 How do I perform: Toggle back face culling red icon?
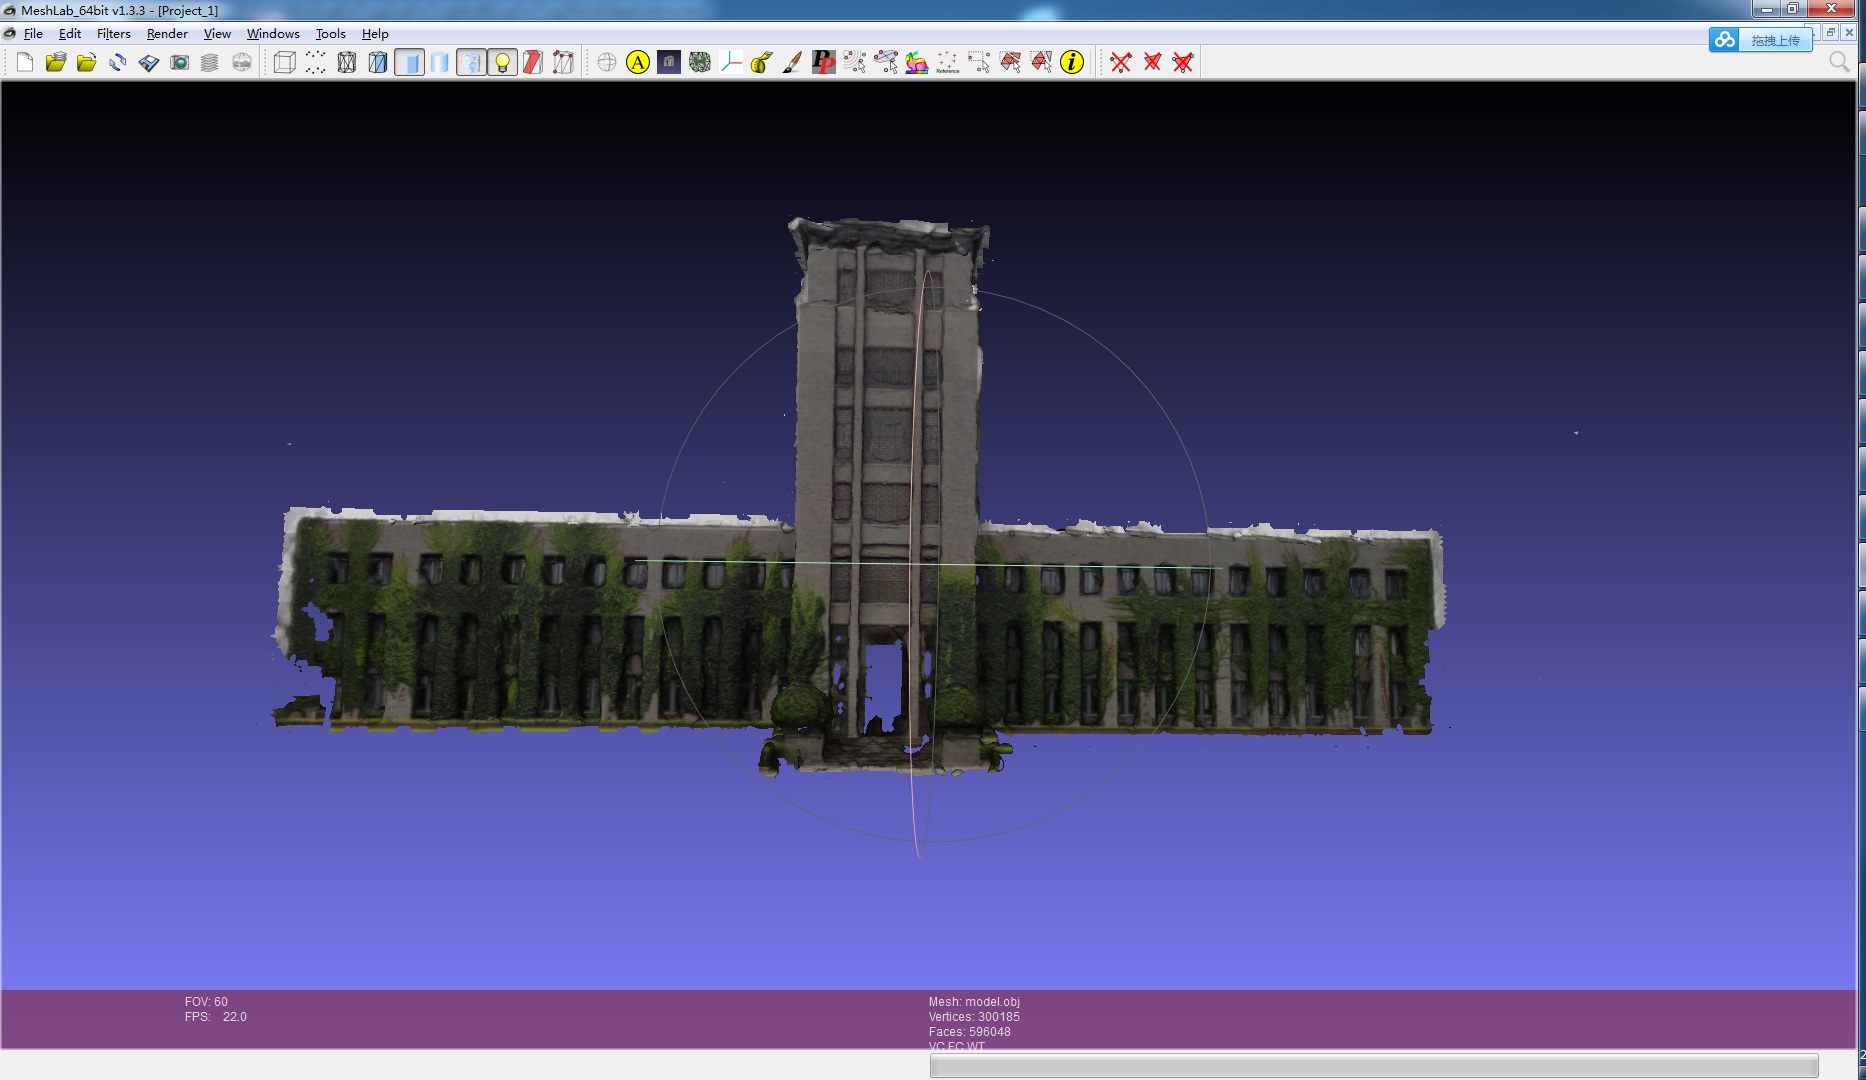pos(533,62)
